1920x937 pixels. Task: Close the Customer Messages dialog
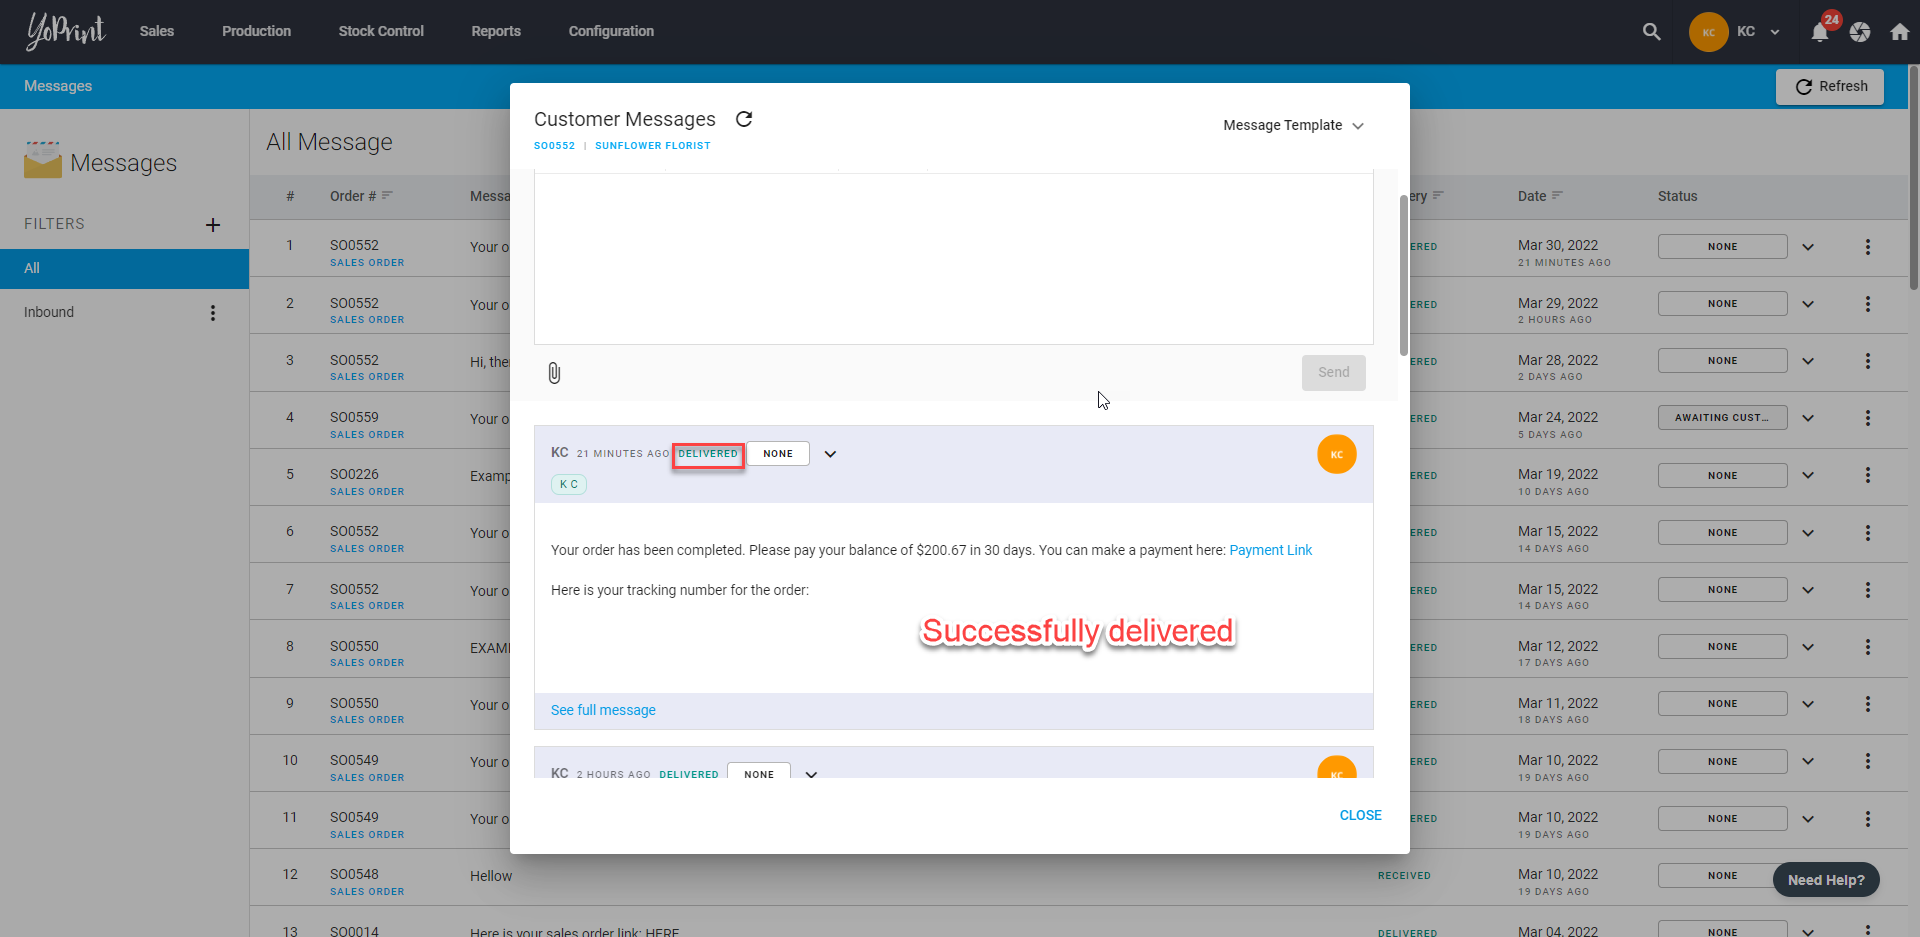[x=1361, y=815]
